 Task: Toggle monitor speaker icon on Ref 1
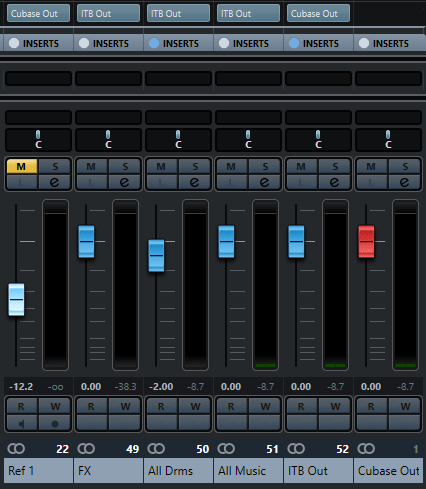pyautogui.click(x=22, y=424)
